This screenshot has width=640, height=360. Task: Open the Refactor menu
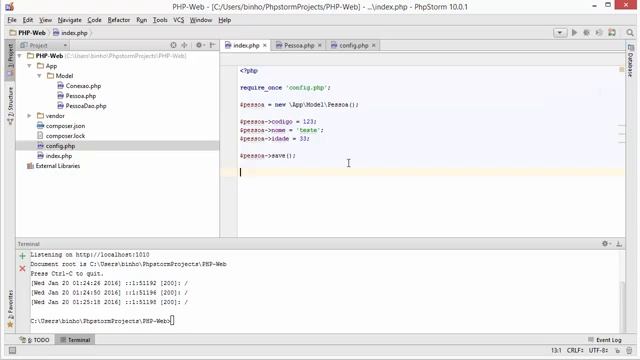coord(119,20)
